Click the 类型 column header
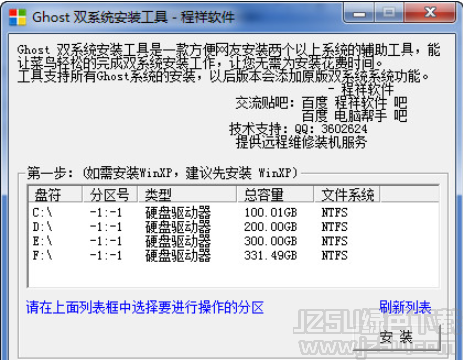 187,194
